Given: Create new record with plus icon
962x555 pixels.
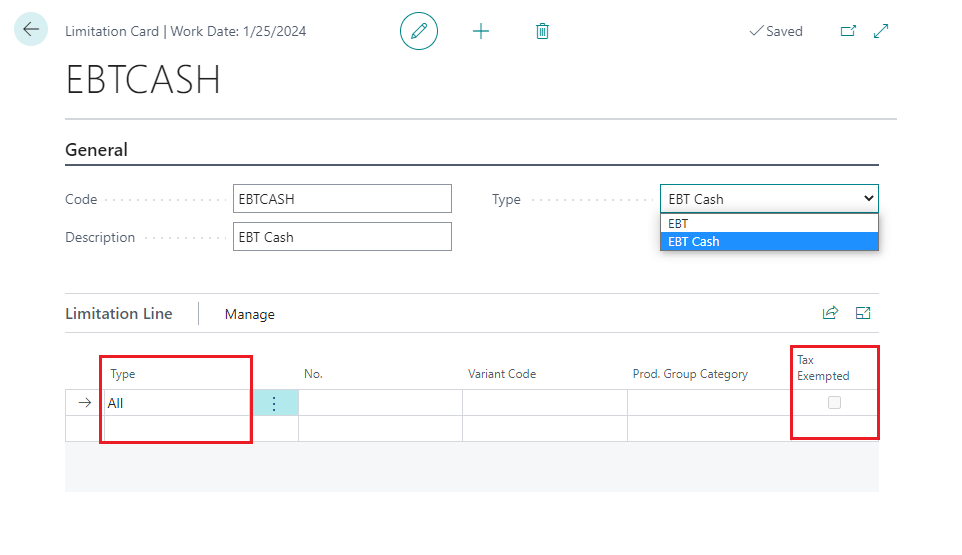Looking at the screenshot, I should point(481,31).
